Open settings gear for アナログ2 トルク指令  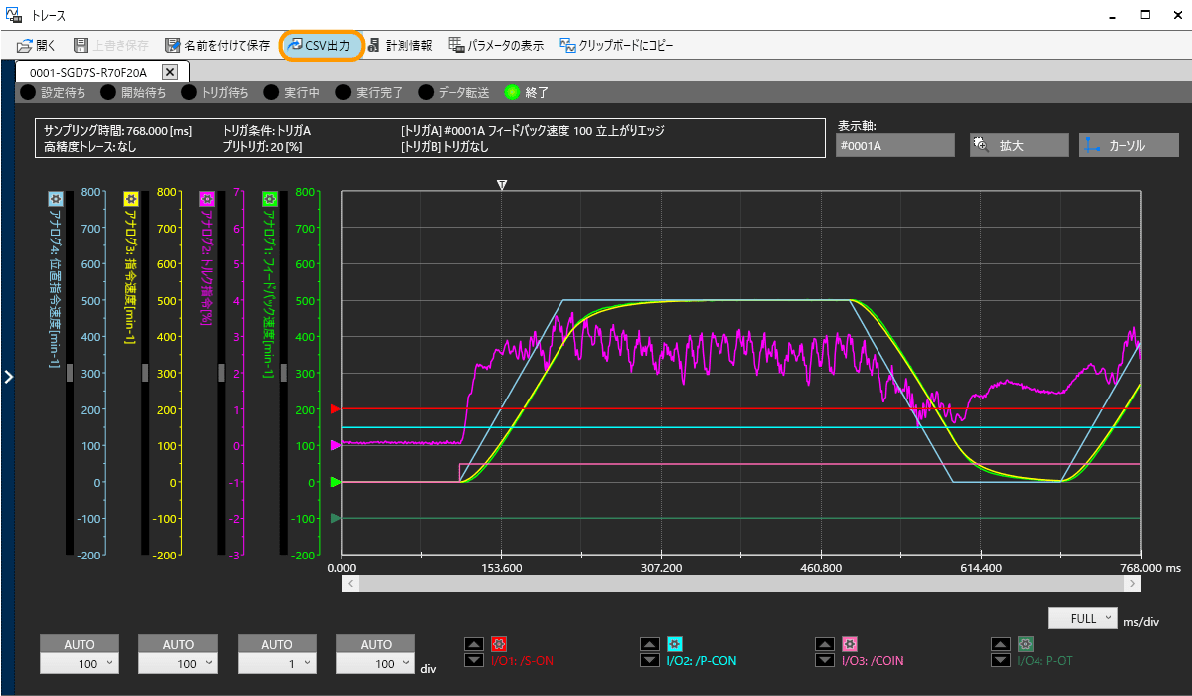click(x=207, y=199)
